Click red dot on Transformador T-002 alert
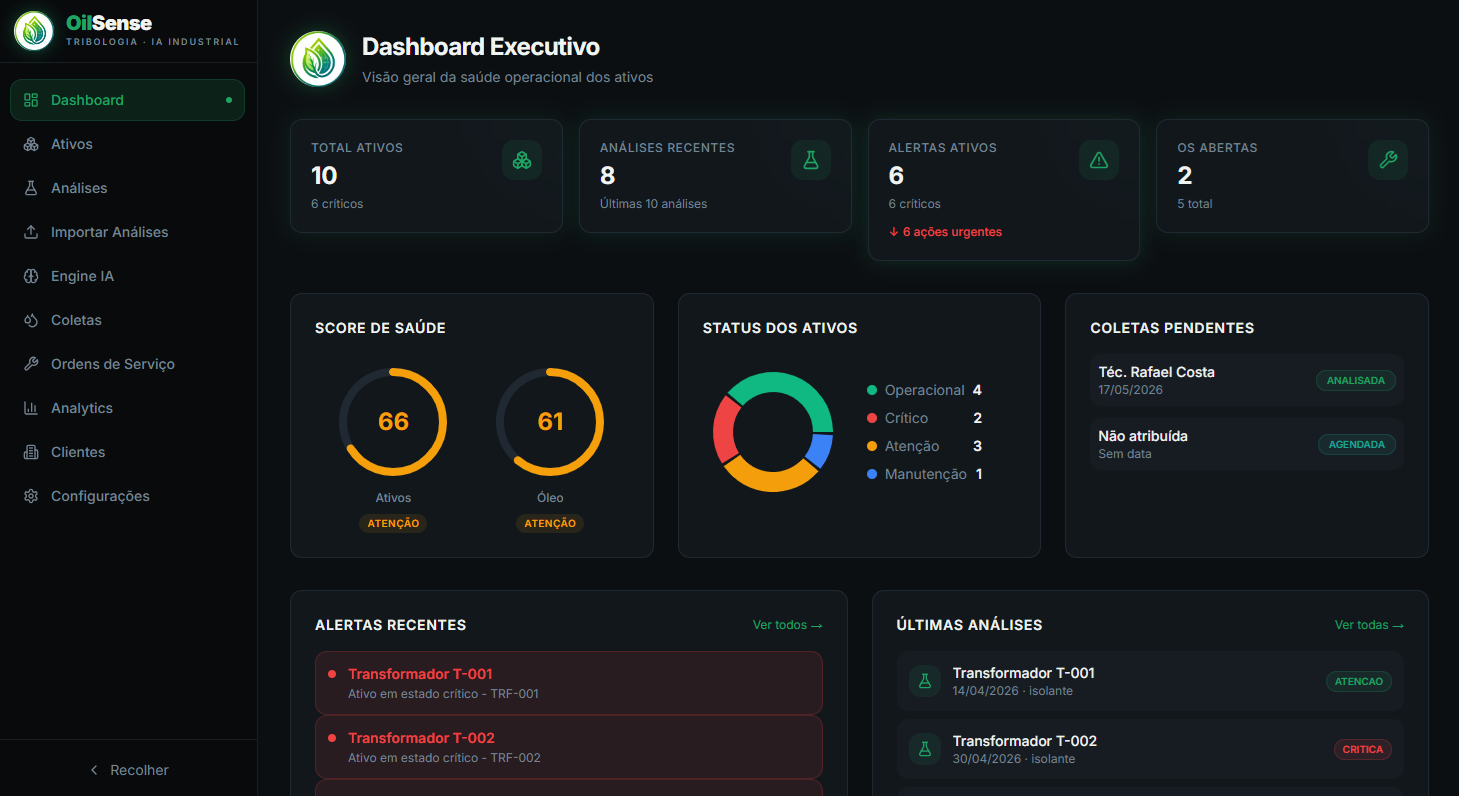 pos(332,738)
